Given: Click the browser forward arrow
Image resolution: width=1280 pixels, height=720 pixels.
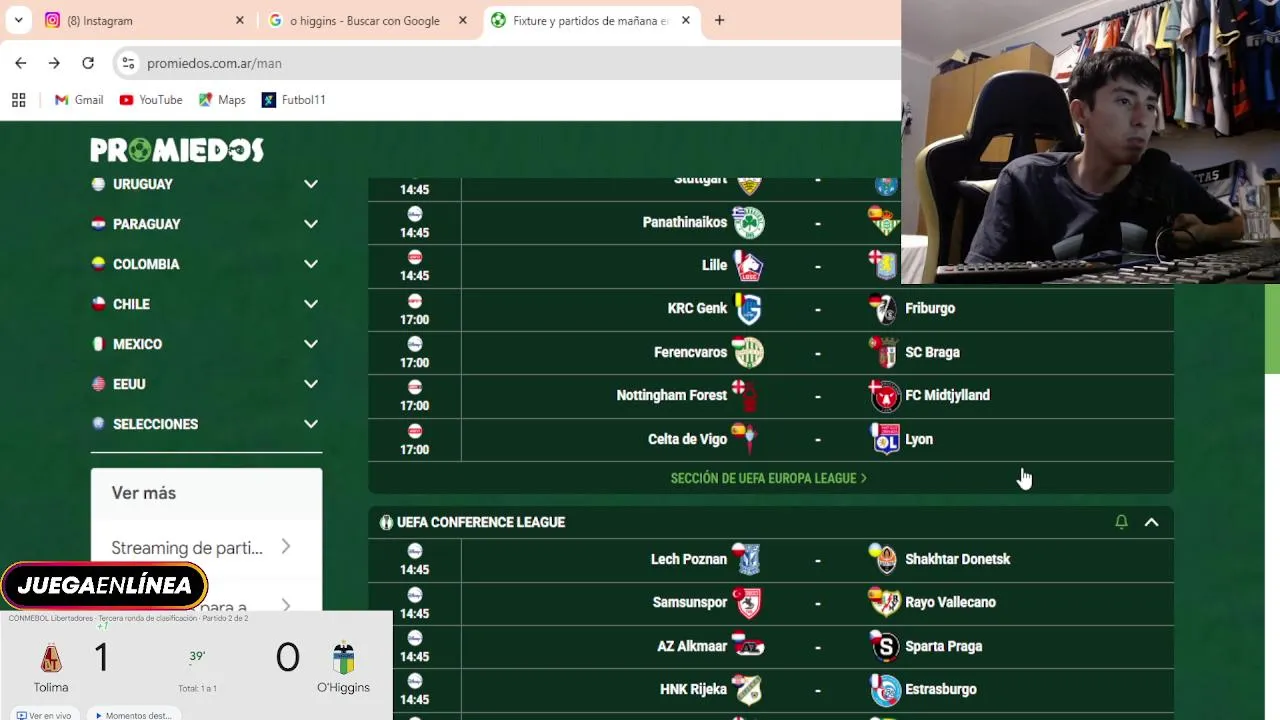Looking at the screenshot, I should tap(54, 63).
